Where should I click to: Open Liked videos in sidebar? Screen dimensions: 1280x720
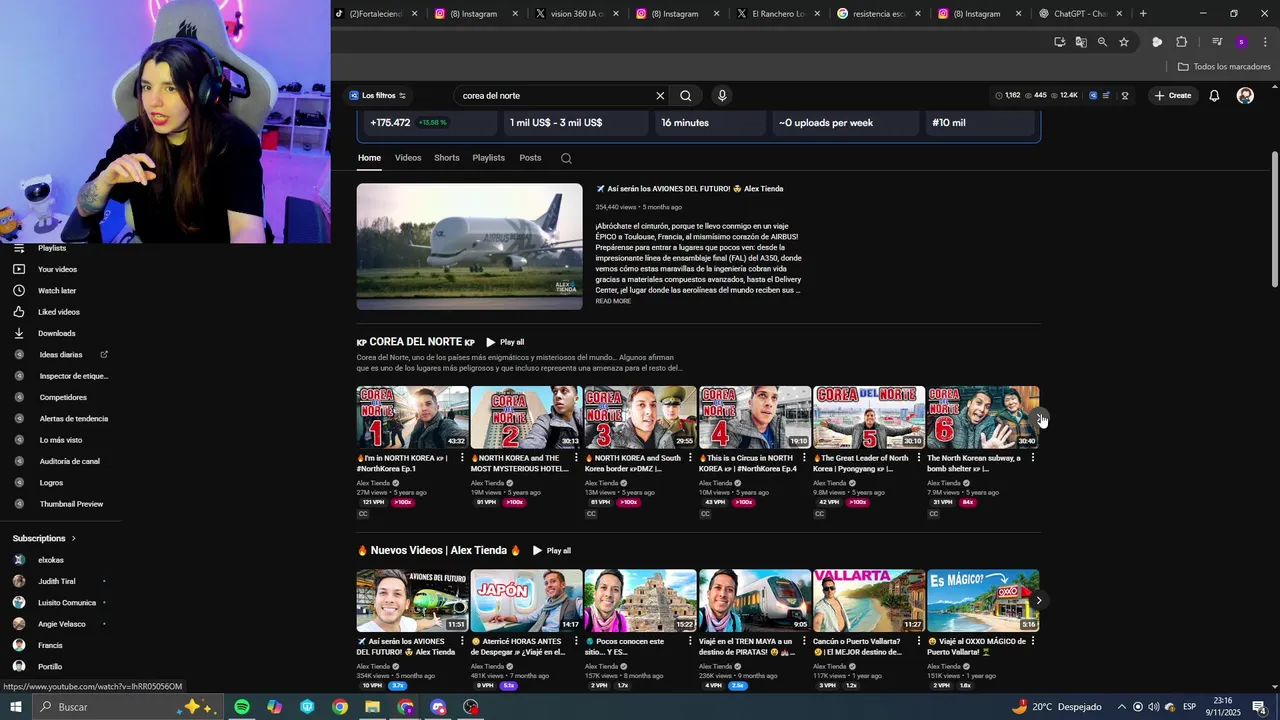tap(58, 312)
